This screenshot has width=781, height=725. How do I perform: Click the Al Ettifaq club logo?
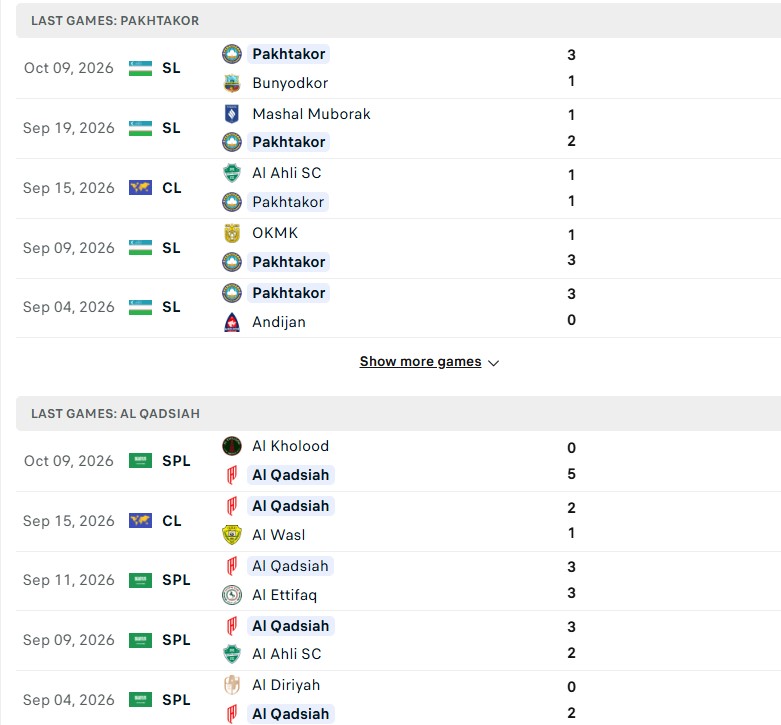[x=232, y=595]
